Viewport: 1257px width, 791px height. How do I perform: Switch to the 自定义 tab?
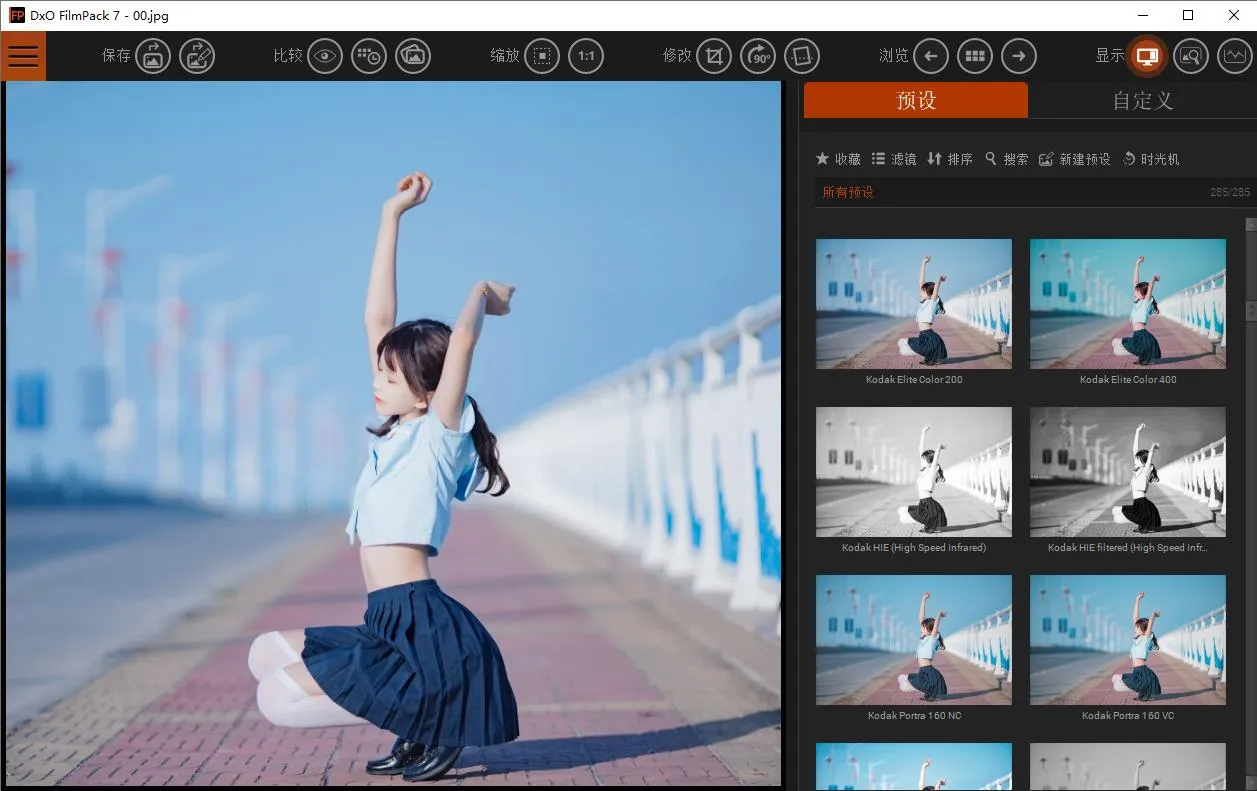coord(1142,101)
